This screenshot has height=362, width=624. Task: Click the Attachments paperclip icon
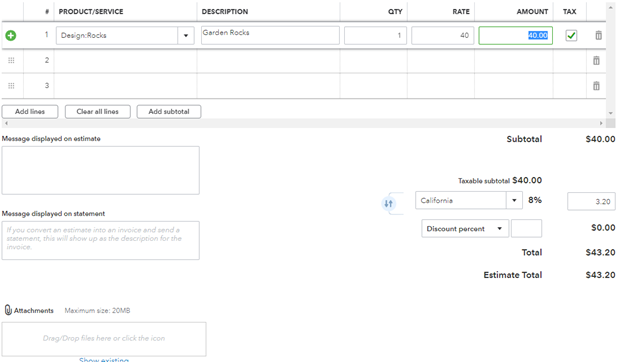coord(8,310)
